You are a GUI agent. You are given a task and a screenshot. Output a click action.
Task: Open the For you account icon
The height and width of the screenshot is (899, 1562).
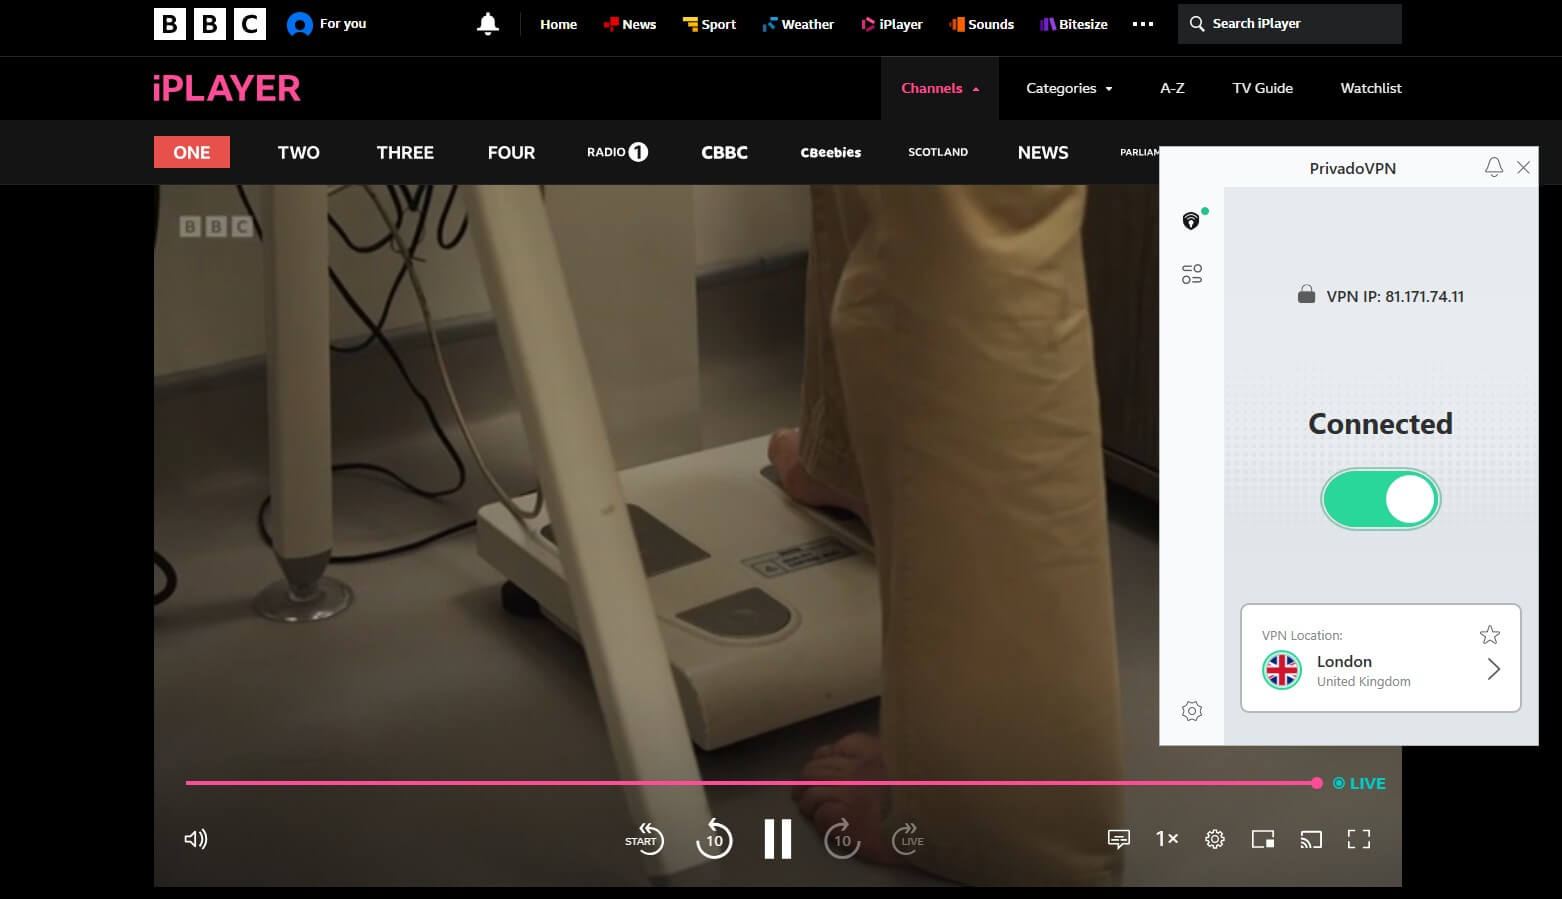(299, 24)
